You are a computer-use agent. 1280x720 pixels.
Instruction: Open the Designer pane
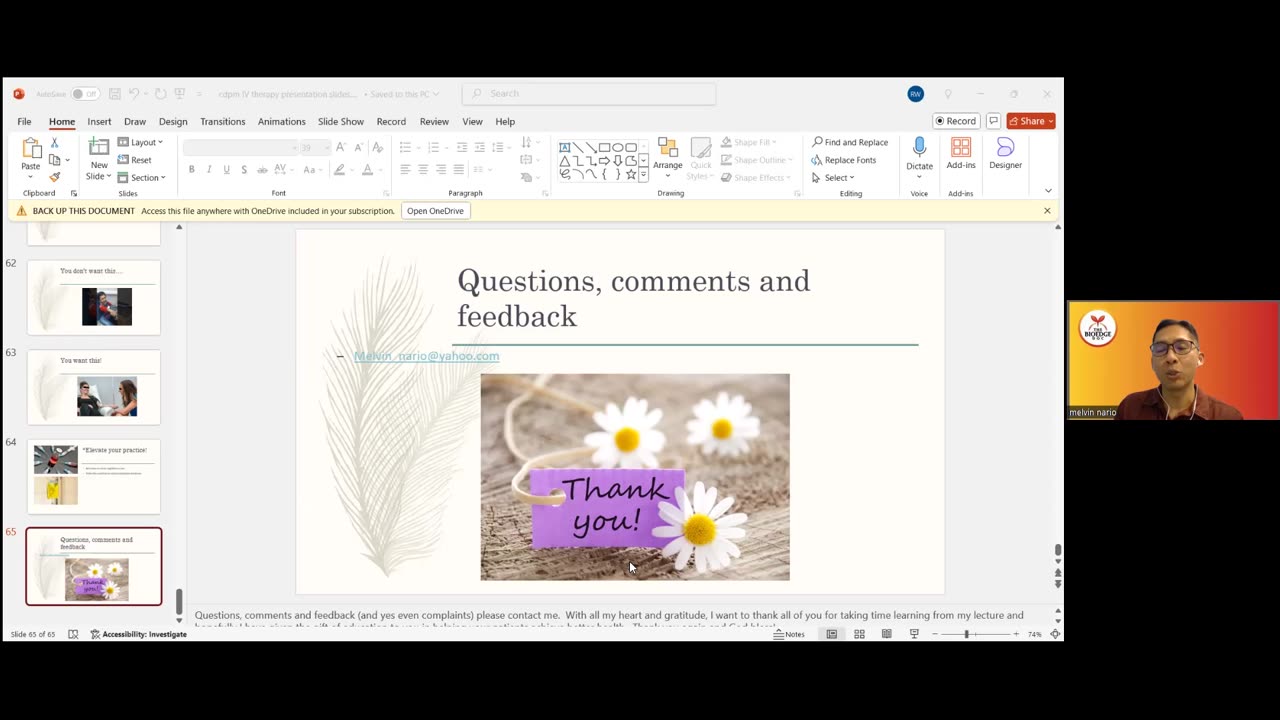click(1005, 153)
